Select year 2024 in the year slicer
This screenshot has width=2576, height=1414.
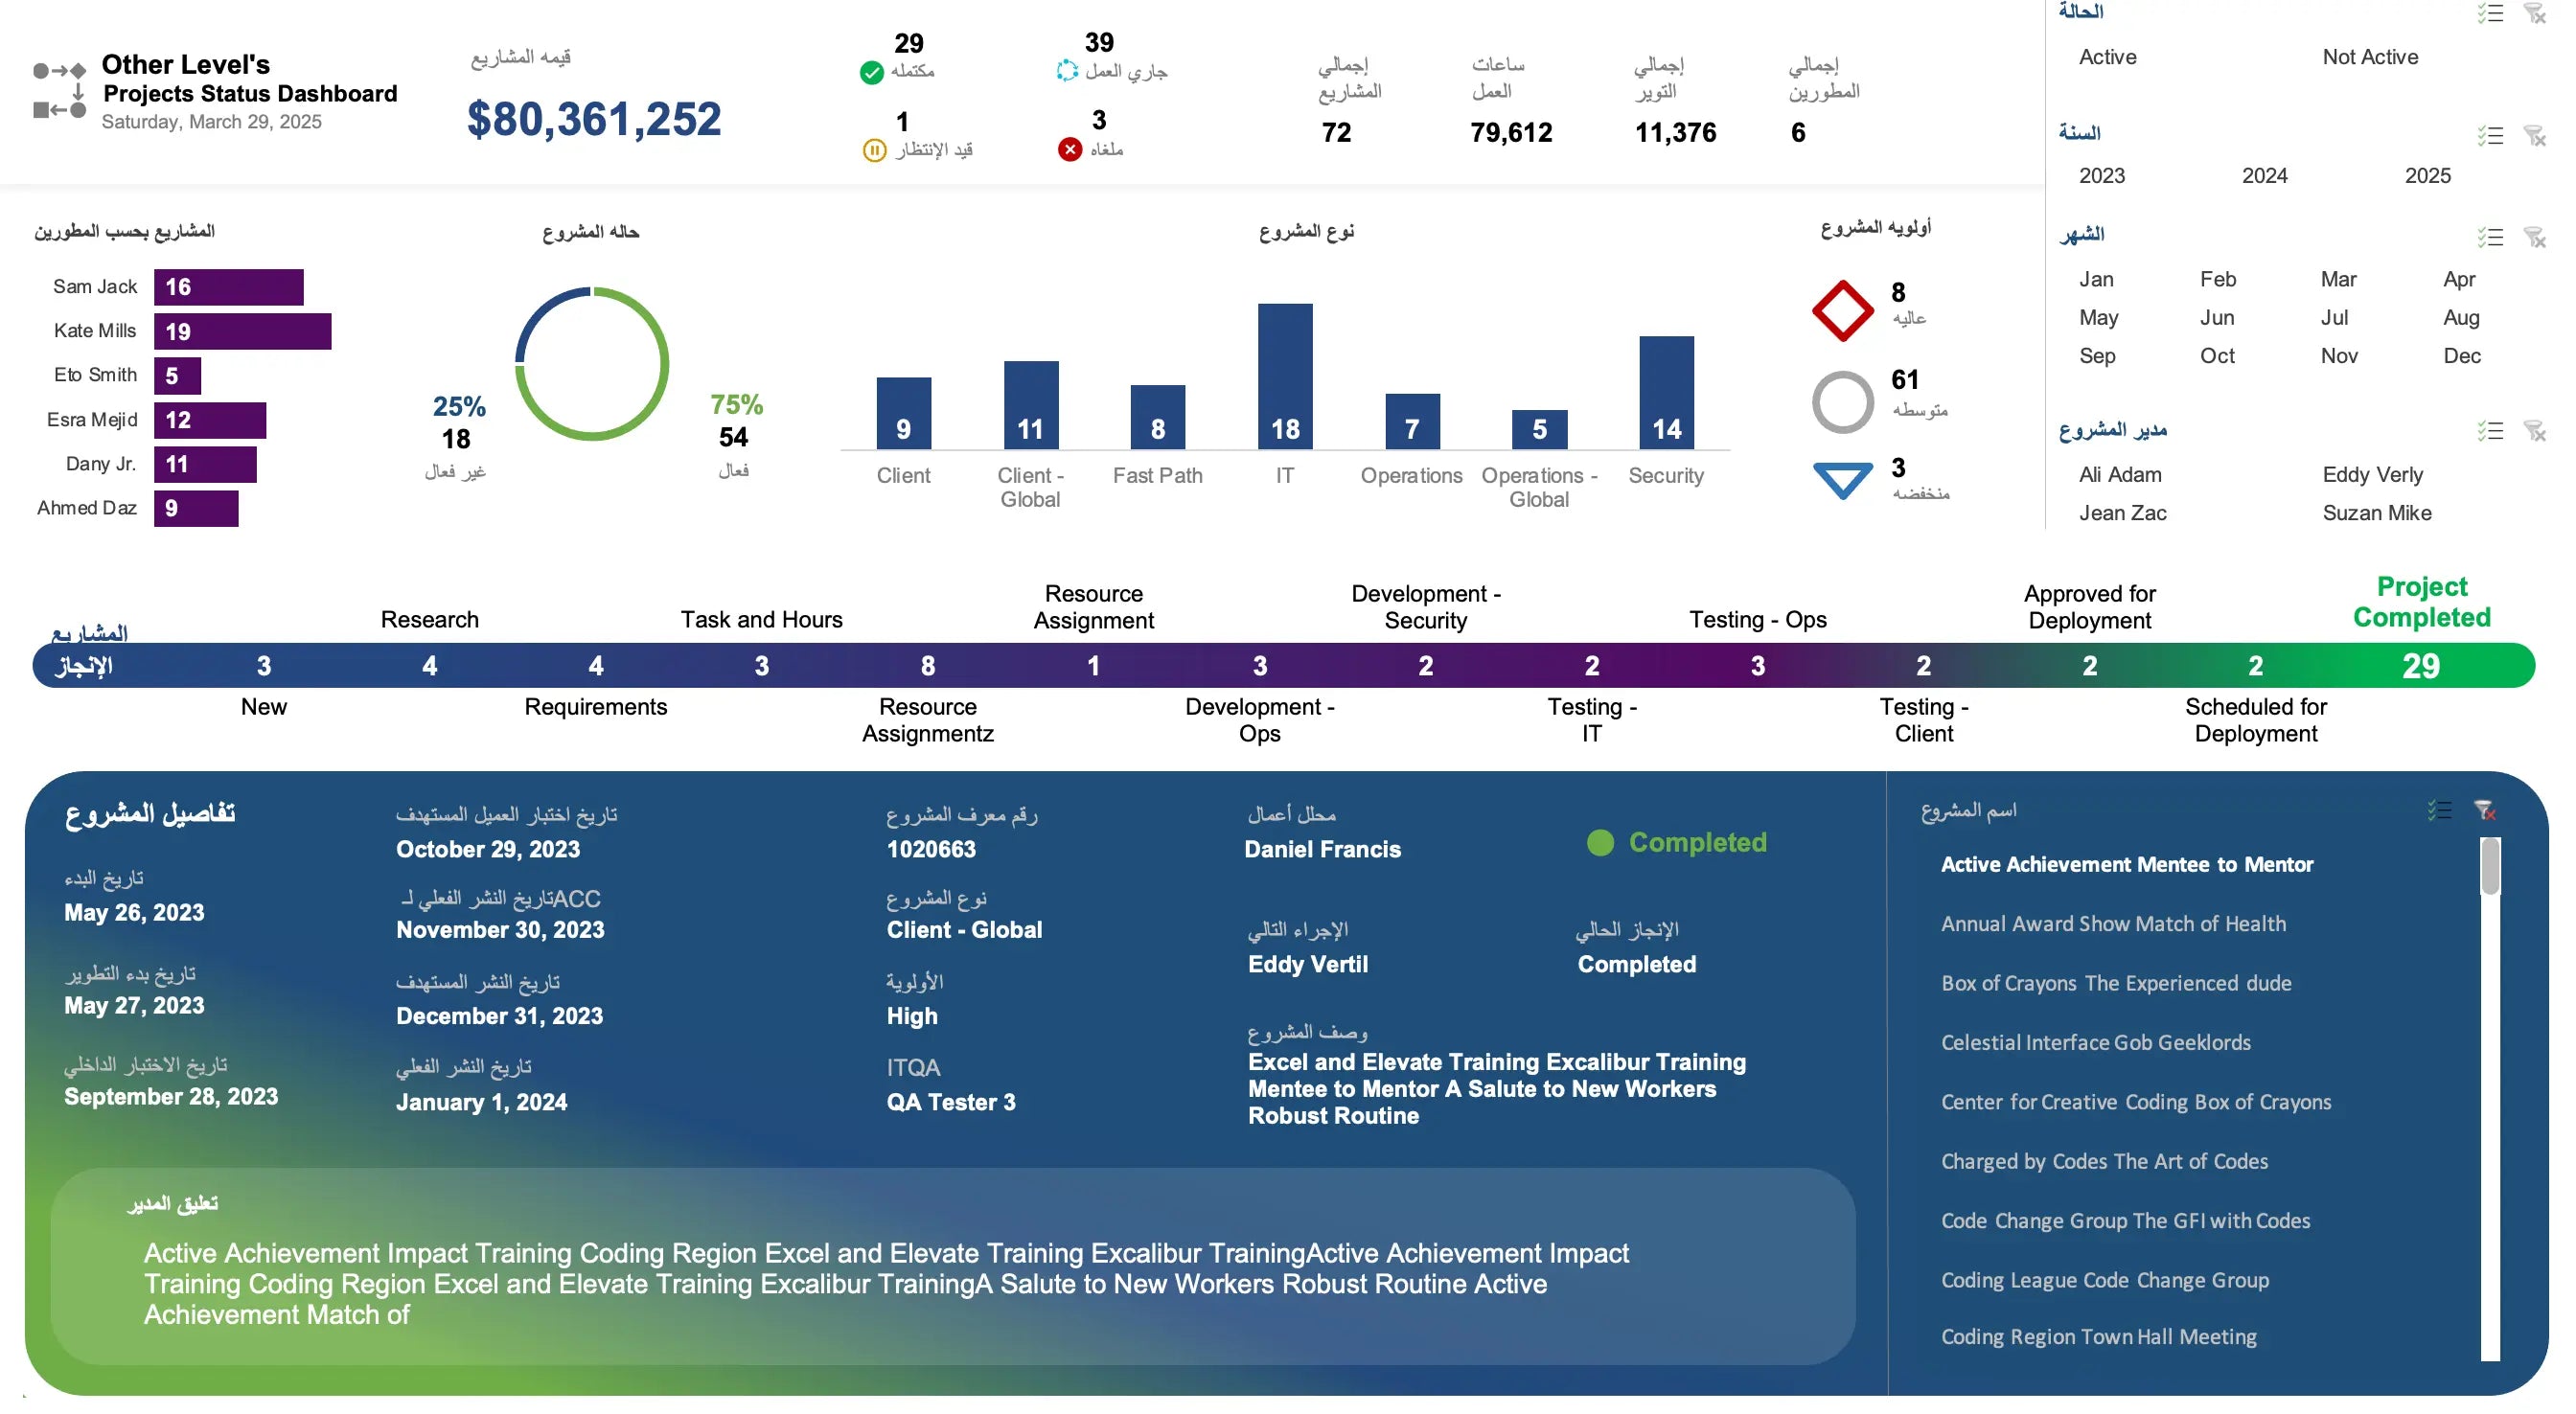pyautogui.click(x=2264, y=176)
